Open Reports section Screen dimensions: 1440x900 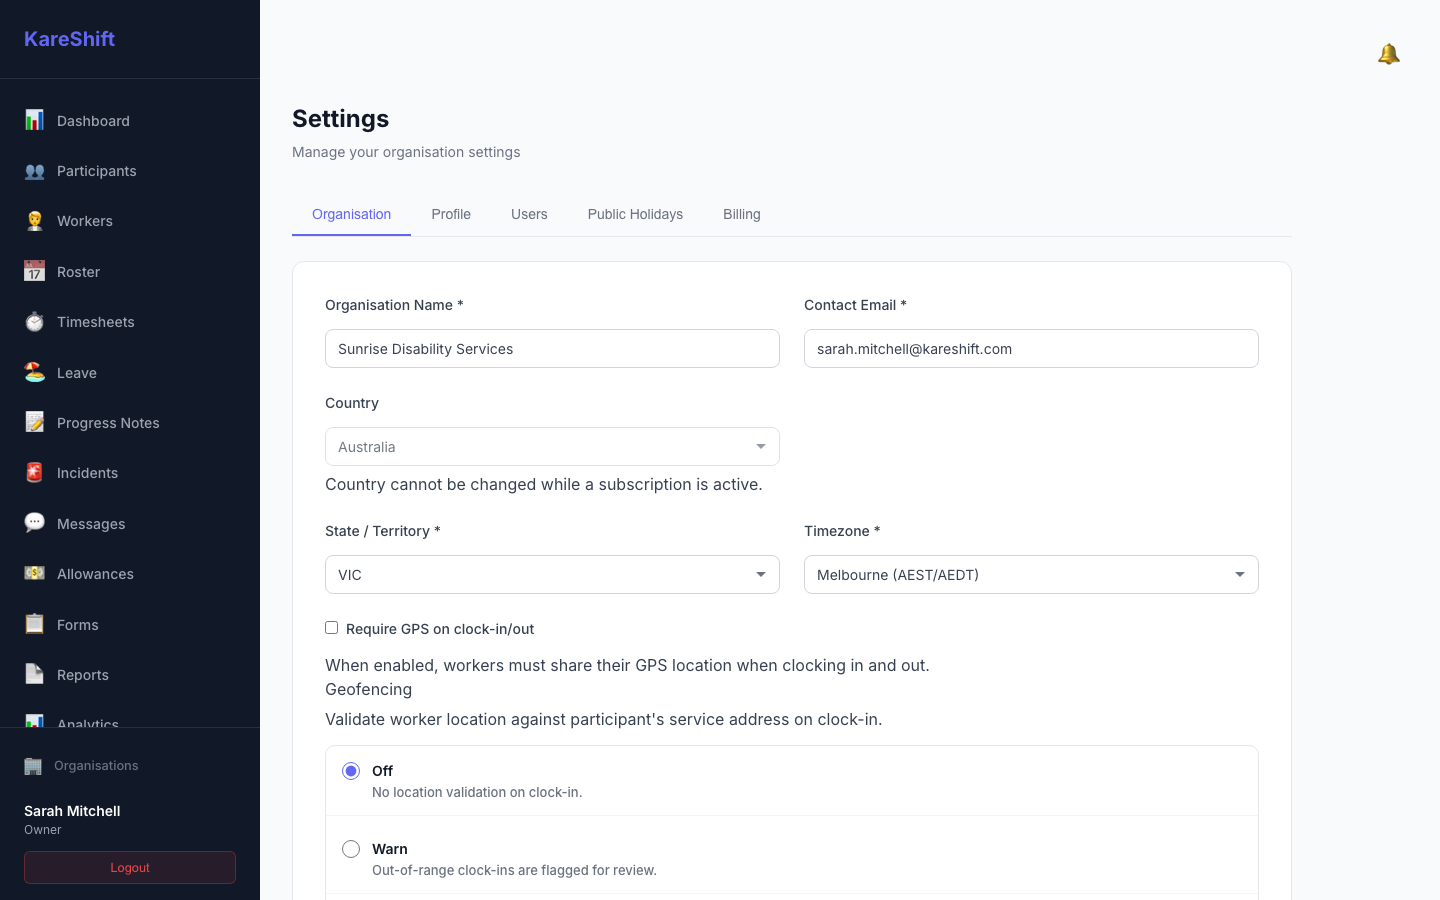coord(130,674)
